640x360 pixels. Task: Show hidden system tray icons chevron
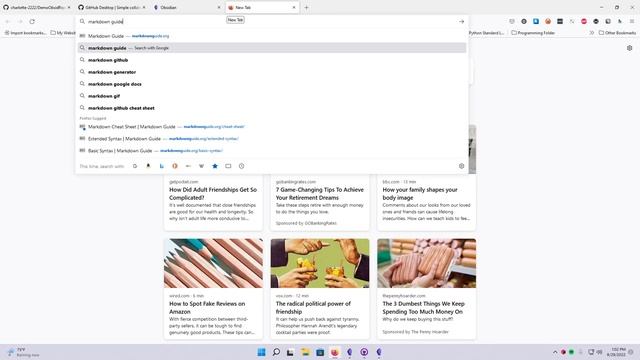555,352
